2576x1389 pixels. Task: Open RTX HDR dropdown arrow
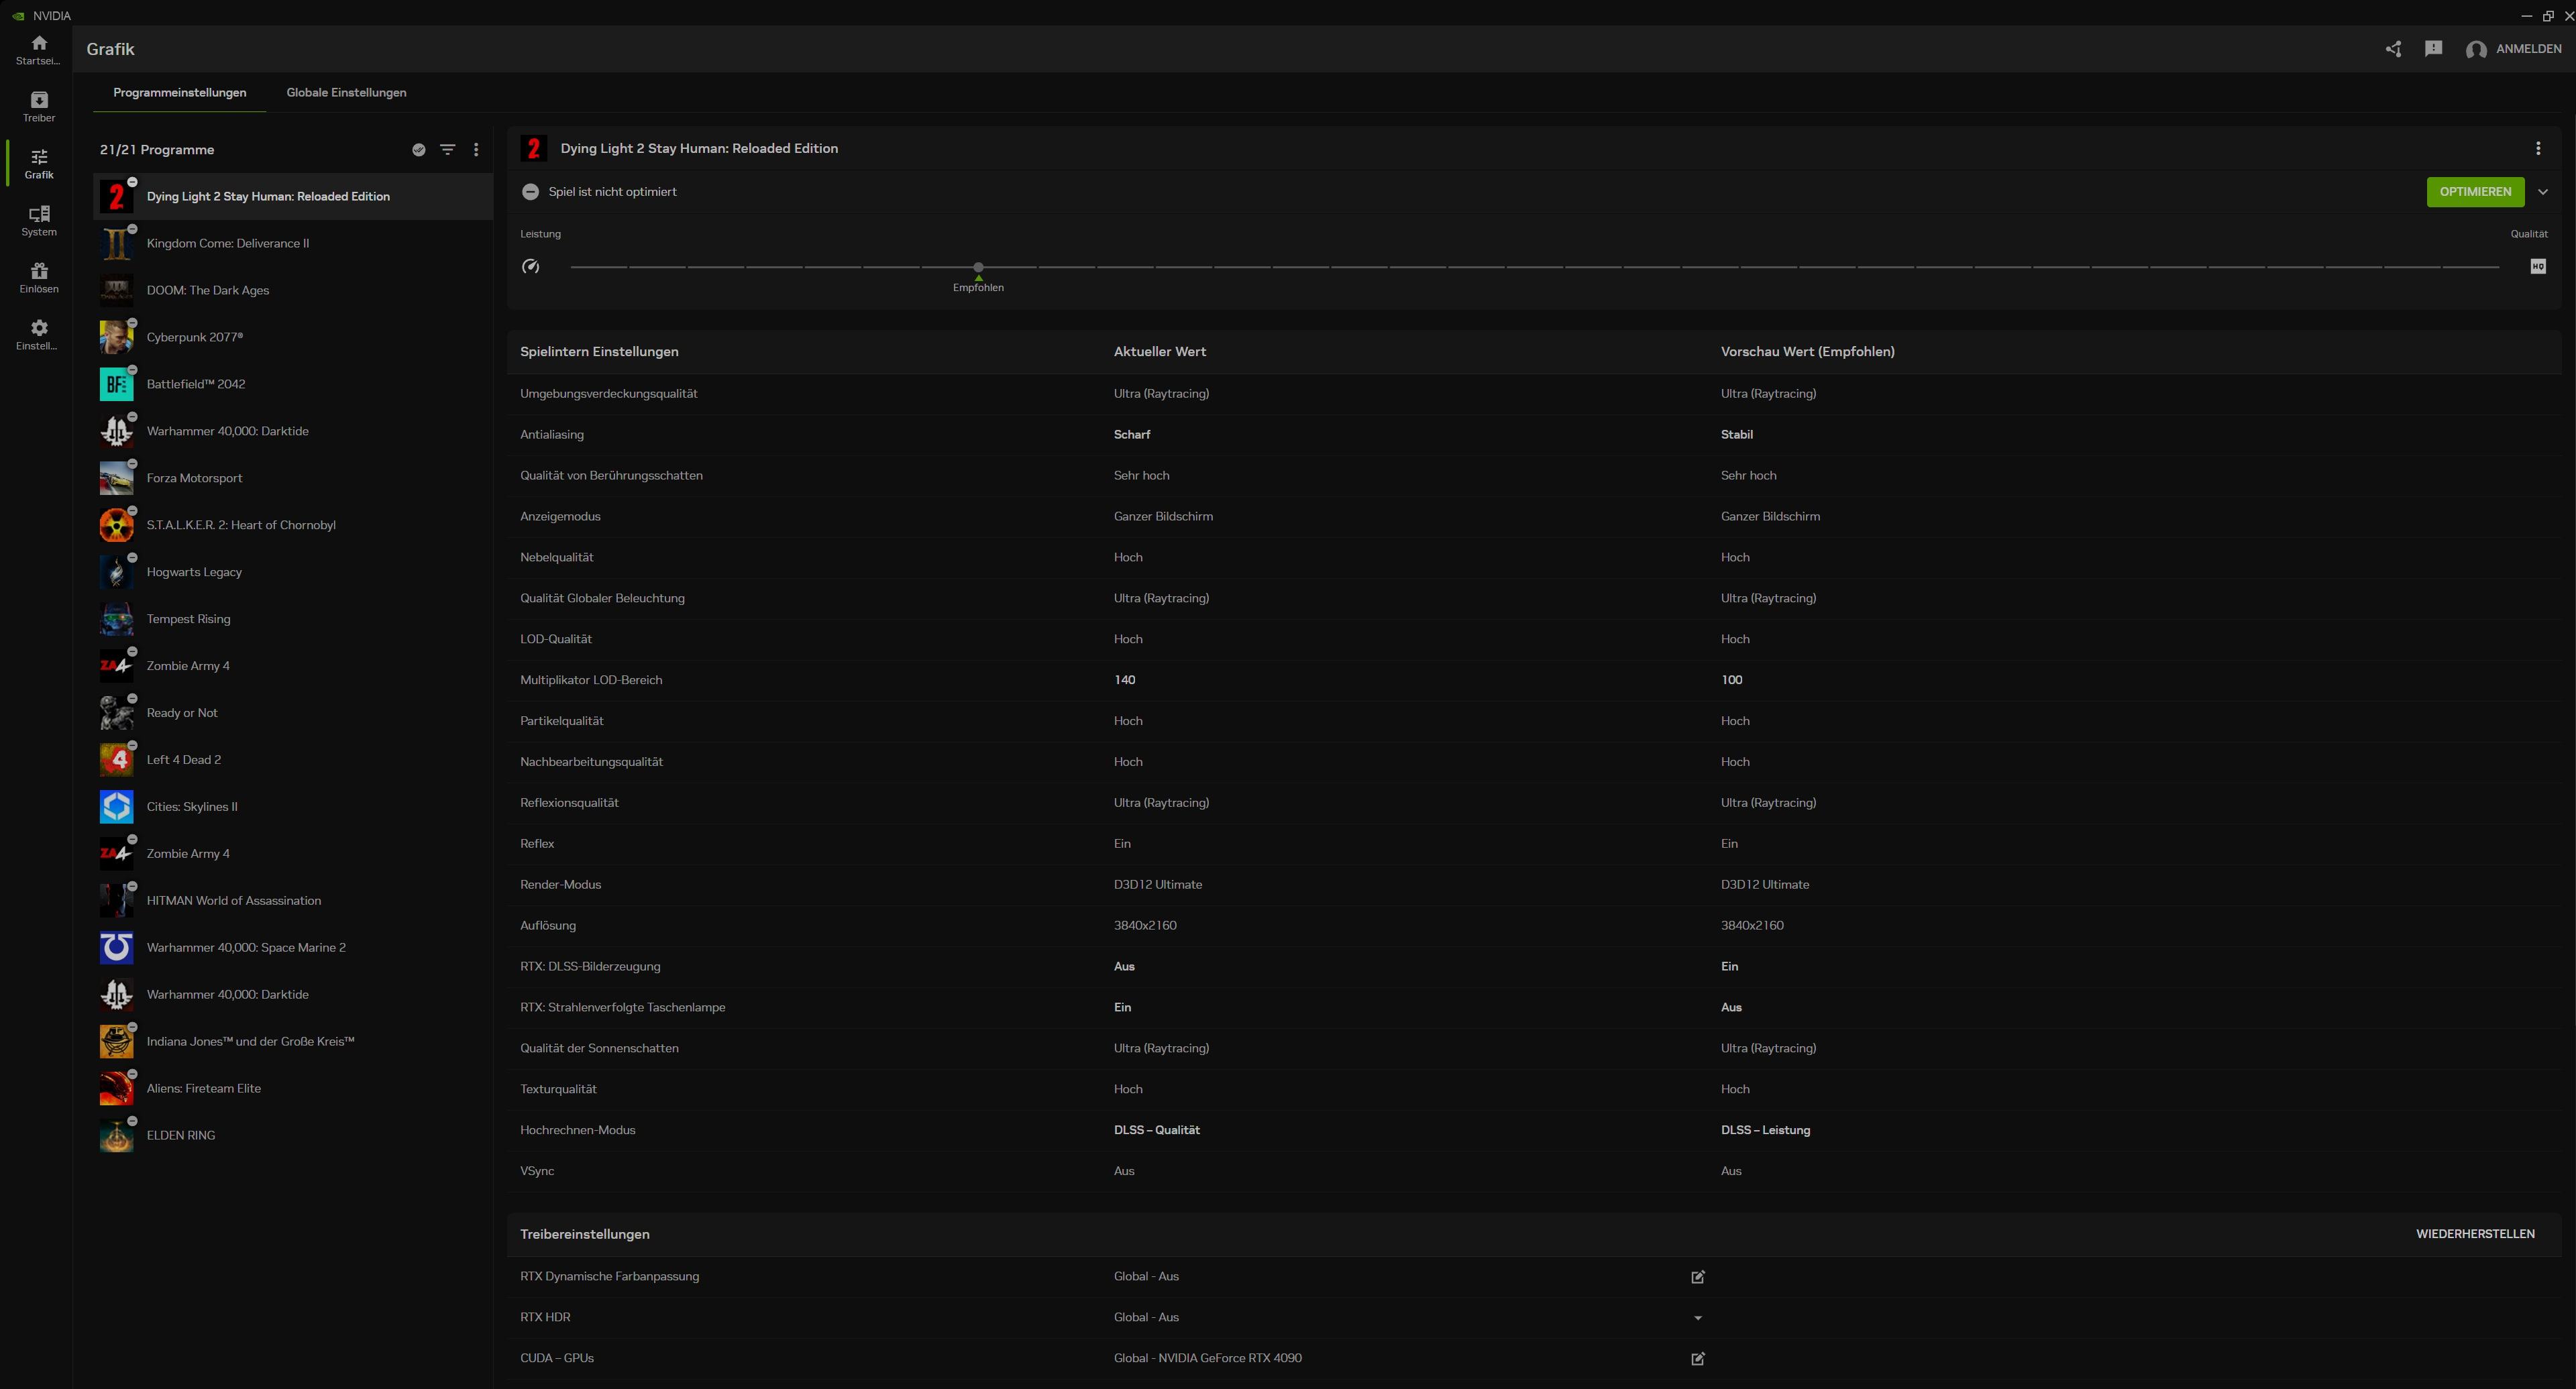pyautogui.click(x=1698, y=1318)
